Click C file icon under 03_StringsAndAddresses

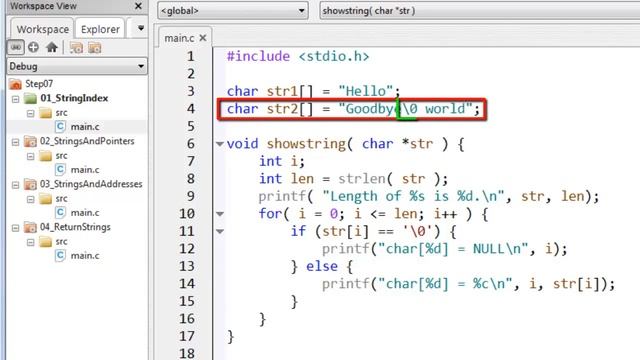pyautogui.click(x=60, y=212)
